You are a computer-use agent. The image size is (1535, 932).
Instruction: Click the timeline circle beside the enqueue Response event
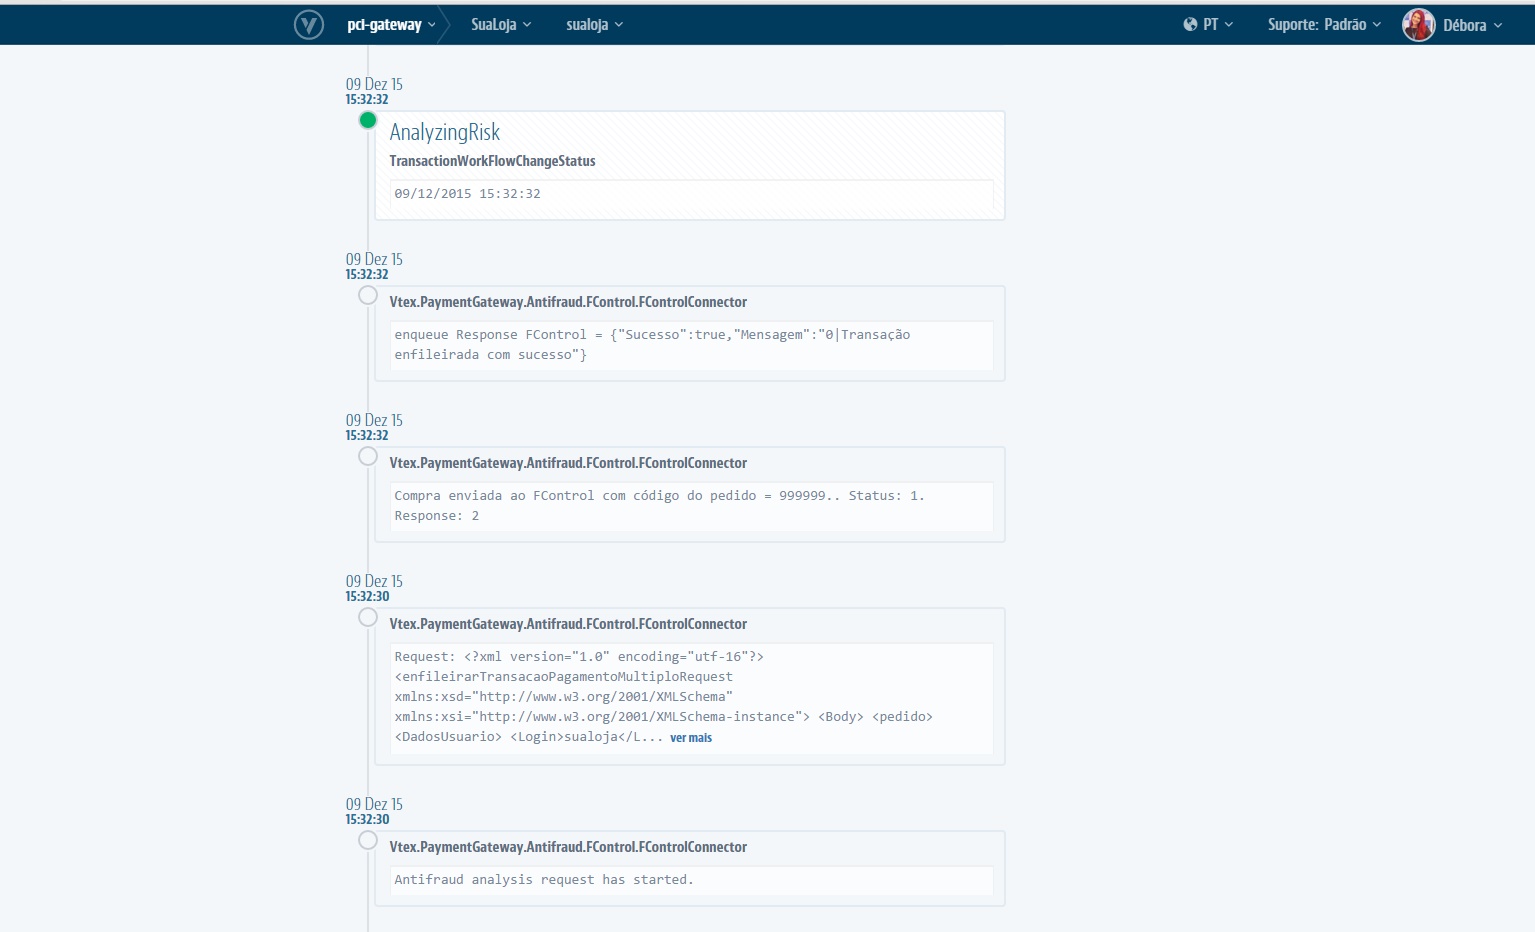pyautogui.click(x=367, y=295)
